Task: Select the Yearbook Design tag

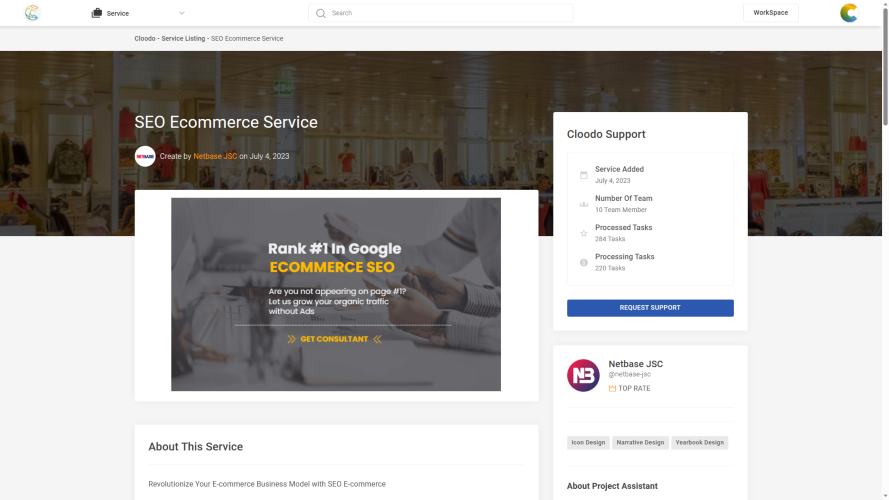Action: [x=700, y=443]
